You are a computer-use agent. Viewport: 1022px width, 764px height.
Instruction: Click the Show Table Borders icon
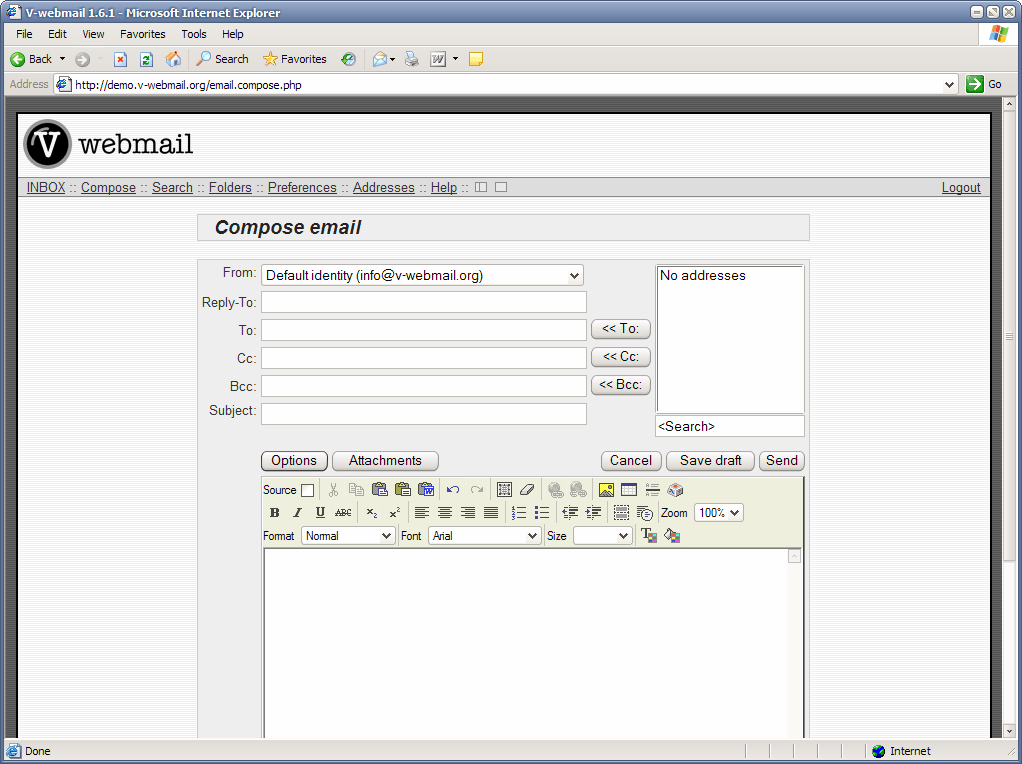pyautogui.click(x=621, y=513)
